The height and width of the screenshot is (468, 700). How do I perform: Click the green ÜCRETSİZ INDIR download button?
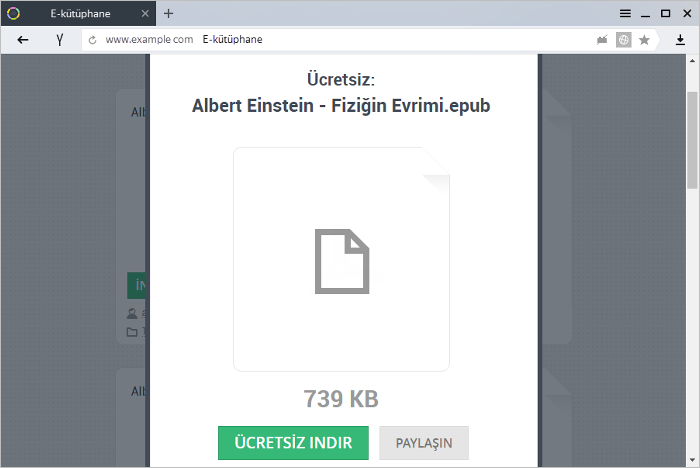click(293, 443)
